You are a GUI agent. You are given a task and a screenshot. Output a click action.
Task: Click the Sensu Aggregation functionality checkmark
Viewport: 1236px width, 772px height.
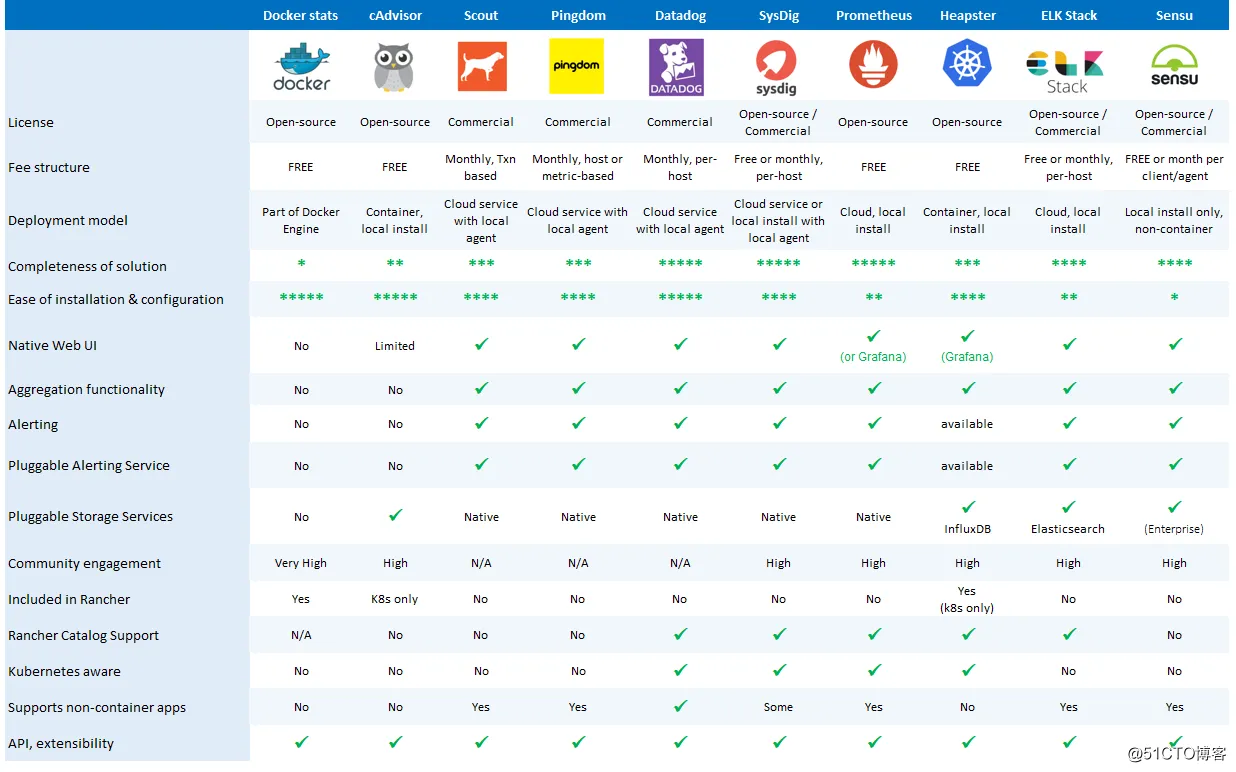[1175, 388]
